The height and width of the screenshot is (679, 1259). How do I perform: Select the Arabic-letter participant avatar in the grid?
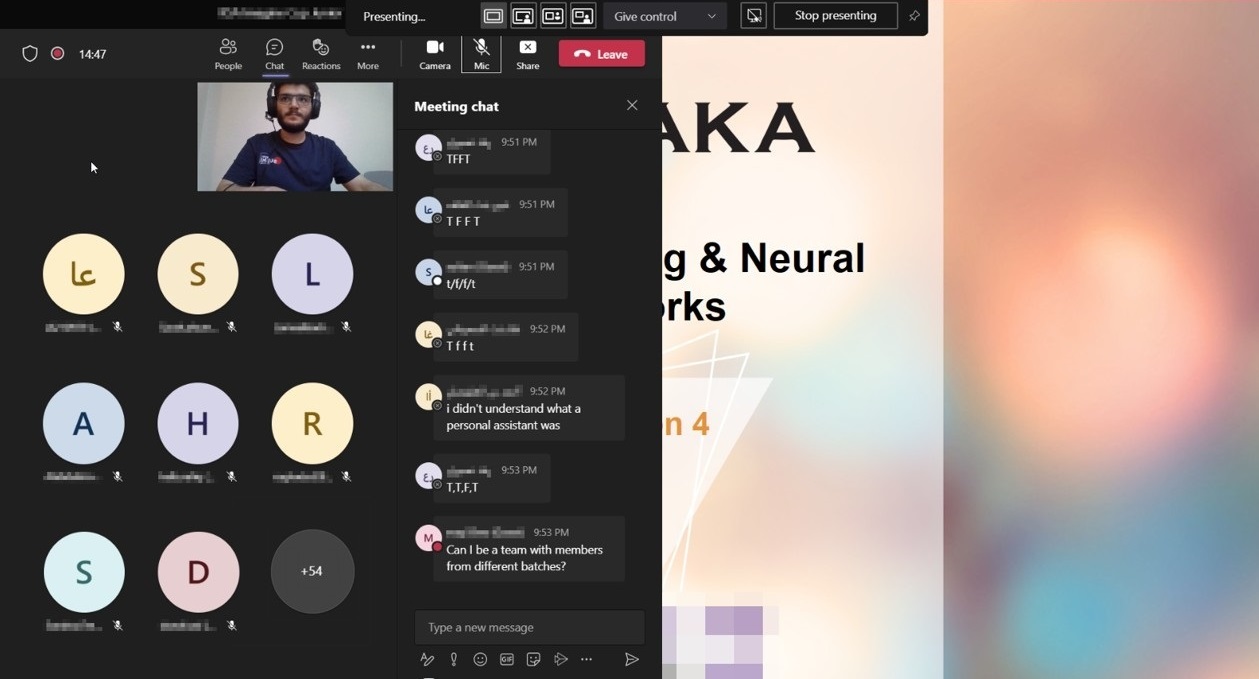pos(84,274)
